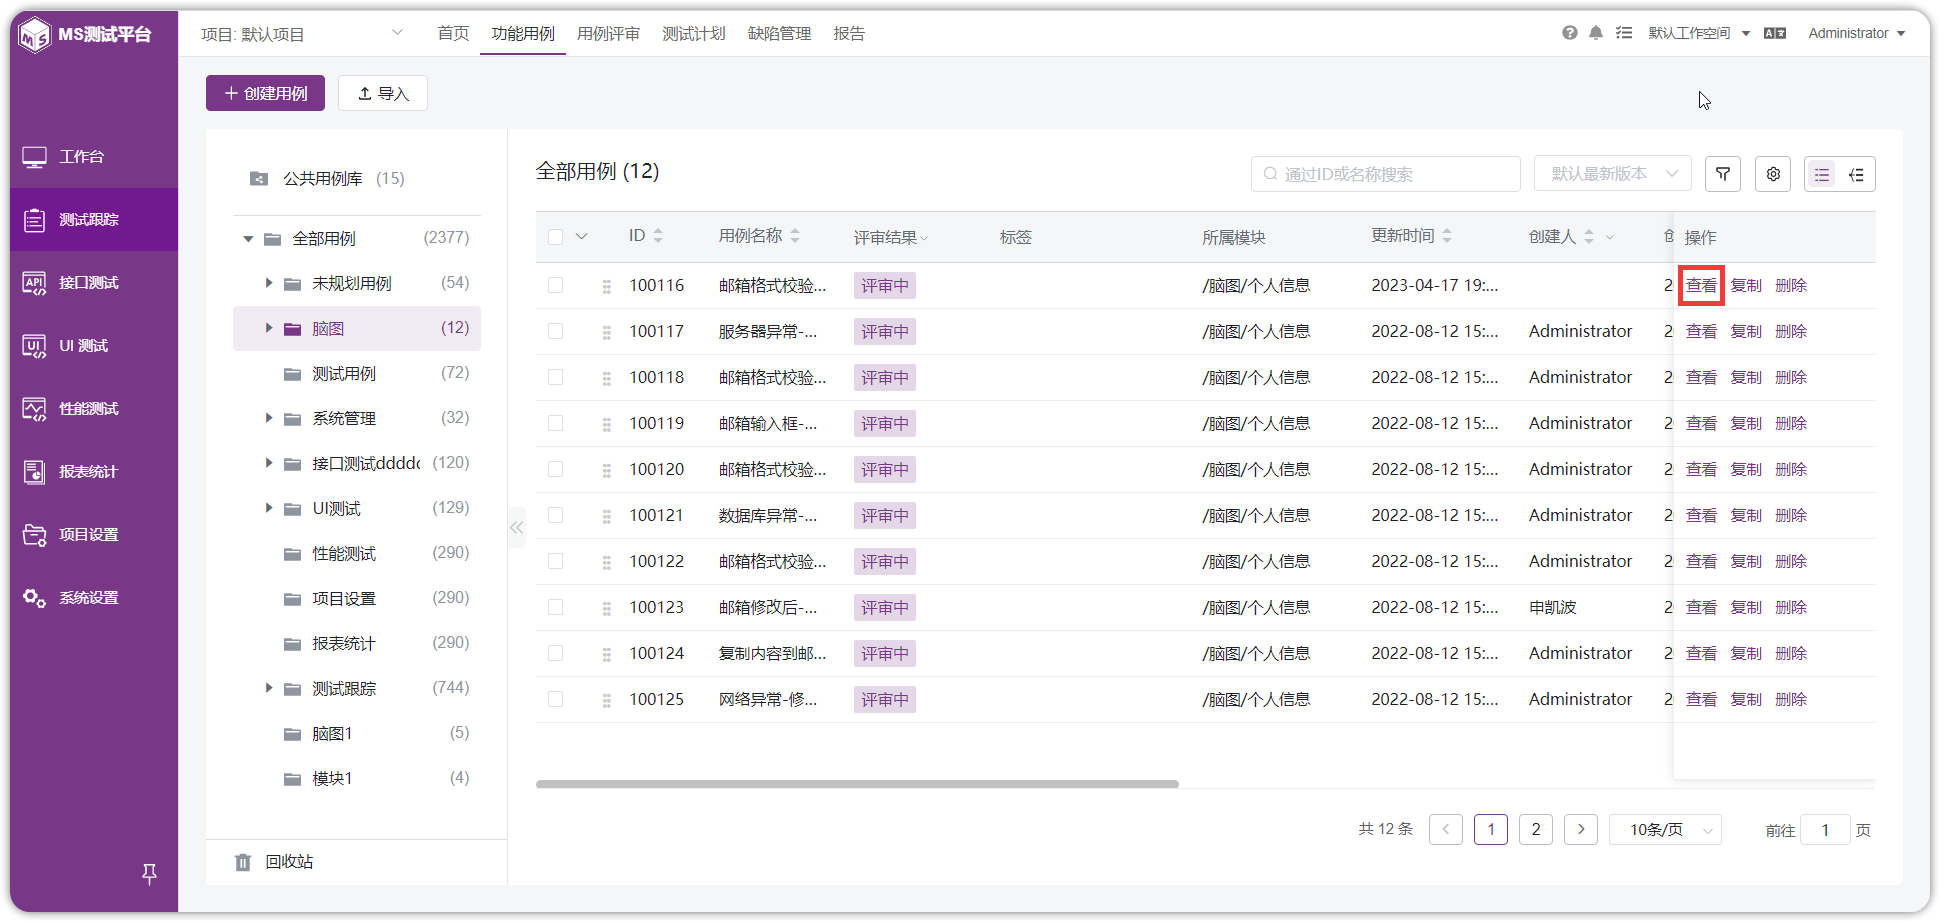Open the notifications bell icon
The height and width of the screenshot is (922, 1940).
(1596, 33)
